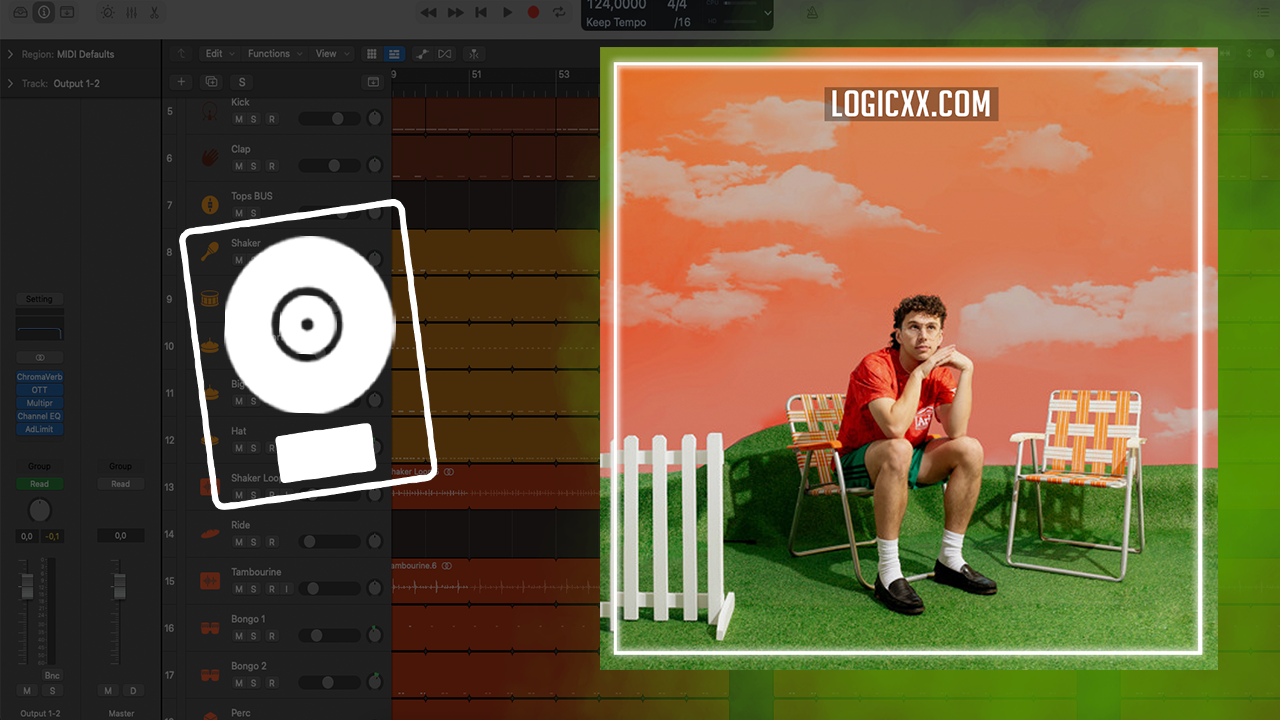Open the Edit menu
Screen dimensions: 1280x720
218,54
